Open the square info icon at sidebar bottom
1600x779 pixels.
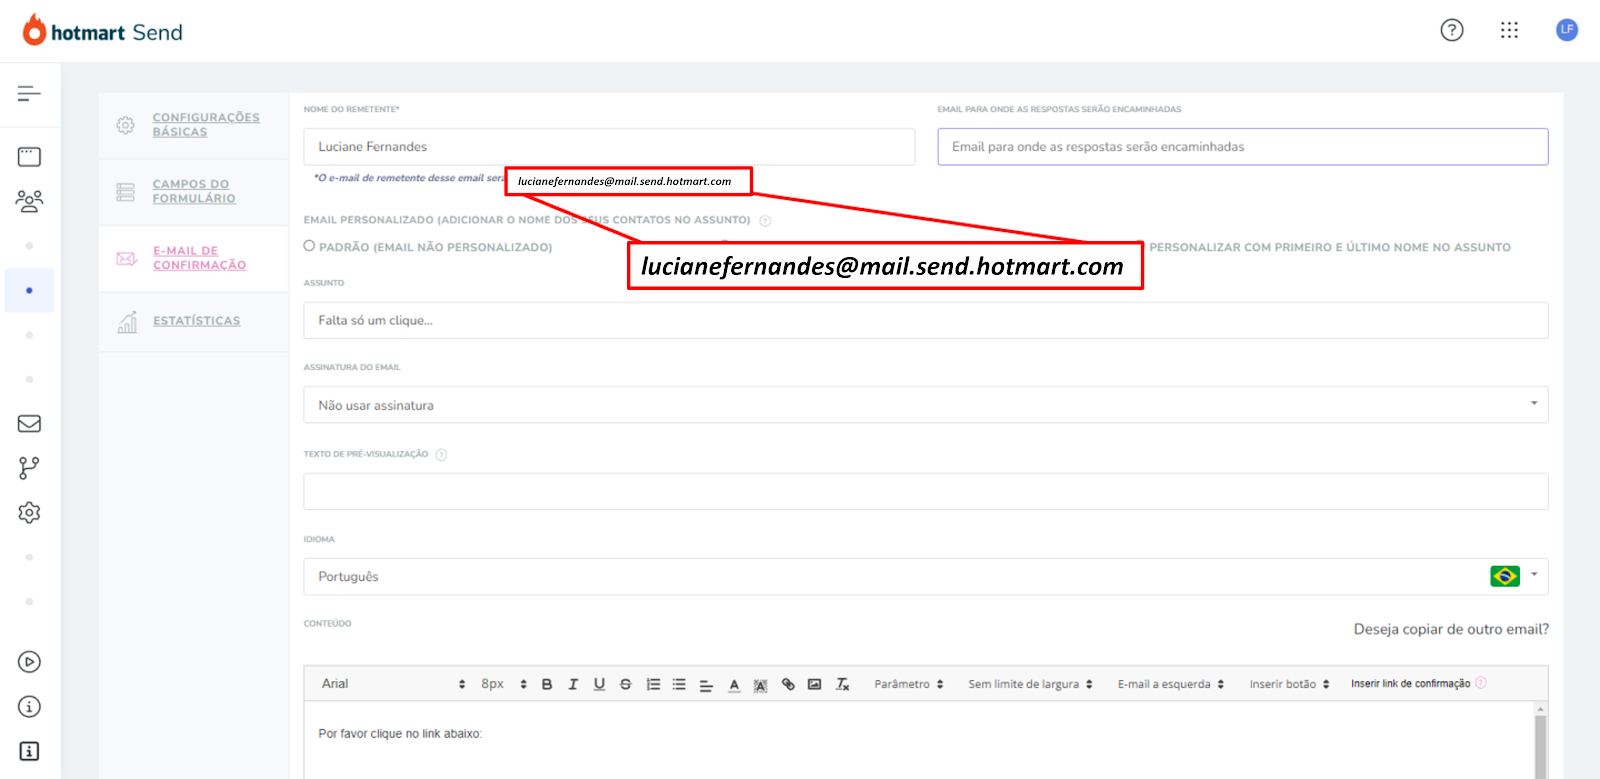(x=29, y=751)
